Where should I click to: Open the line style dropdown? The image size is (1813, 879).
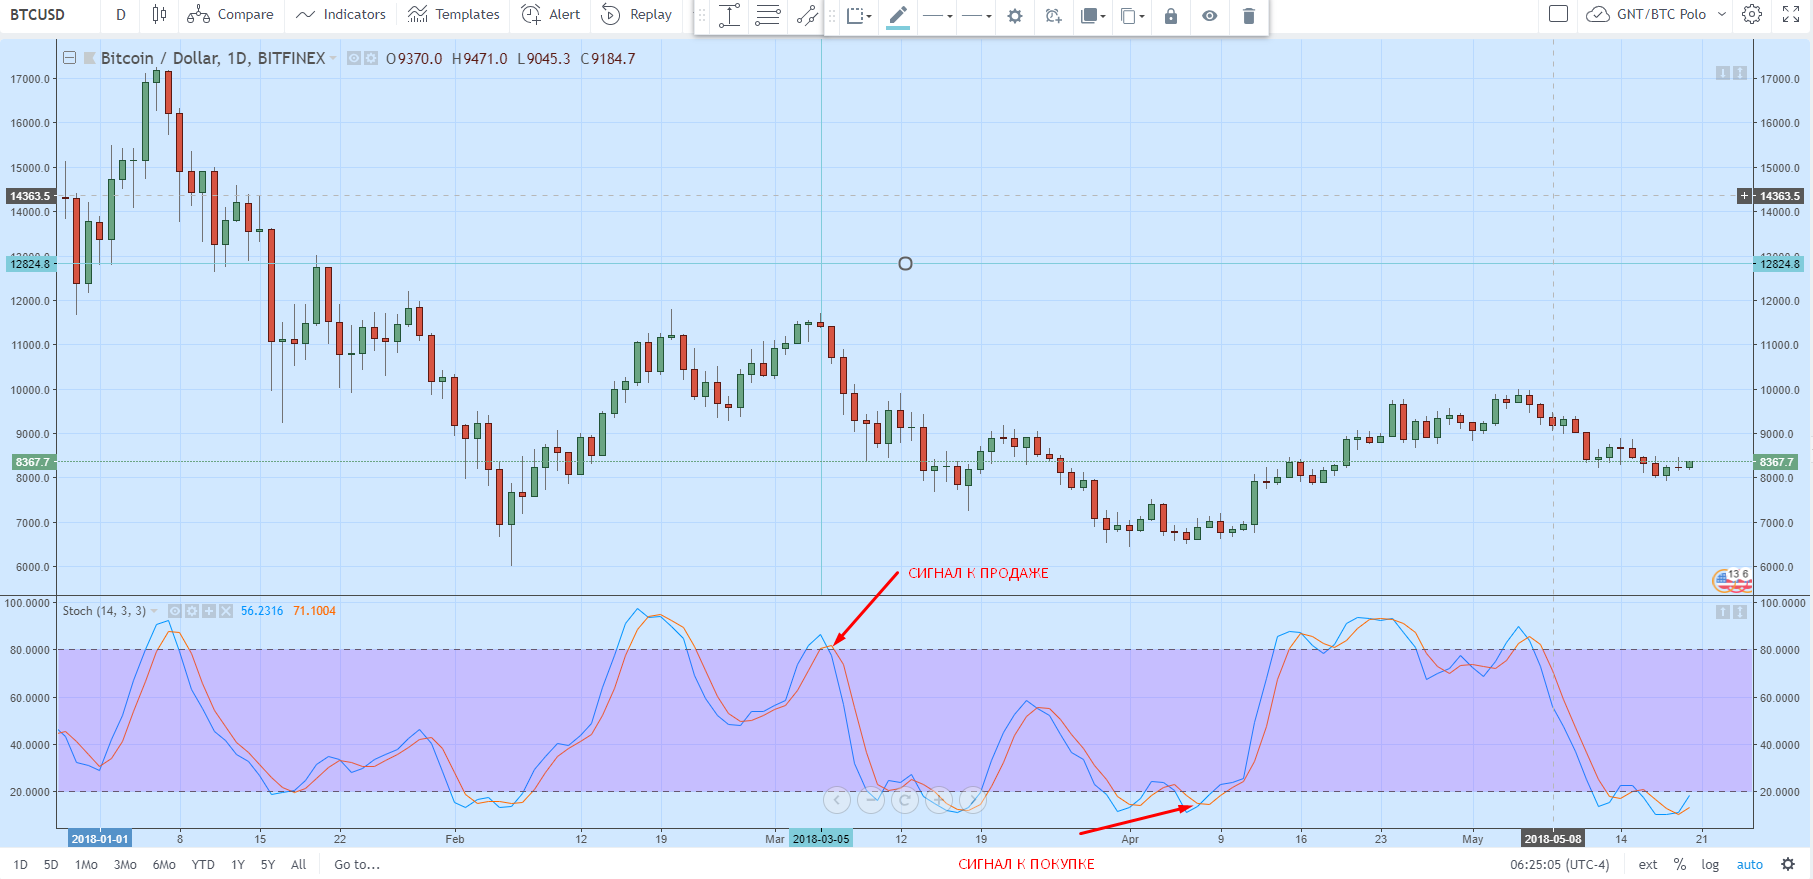976,16
